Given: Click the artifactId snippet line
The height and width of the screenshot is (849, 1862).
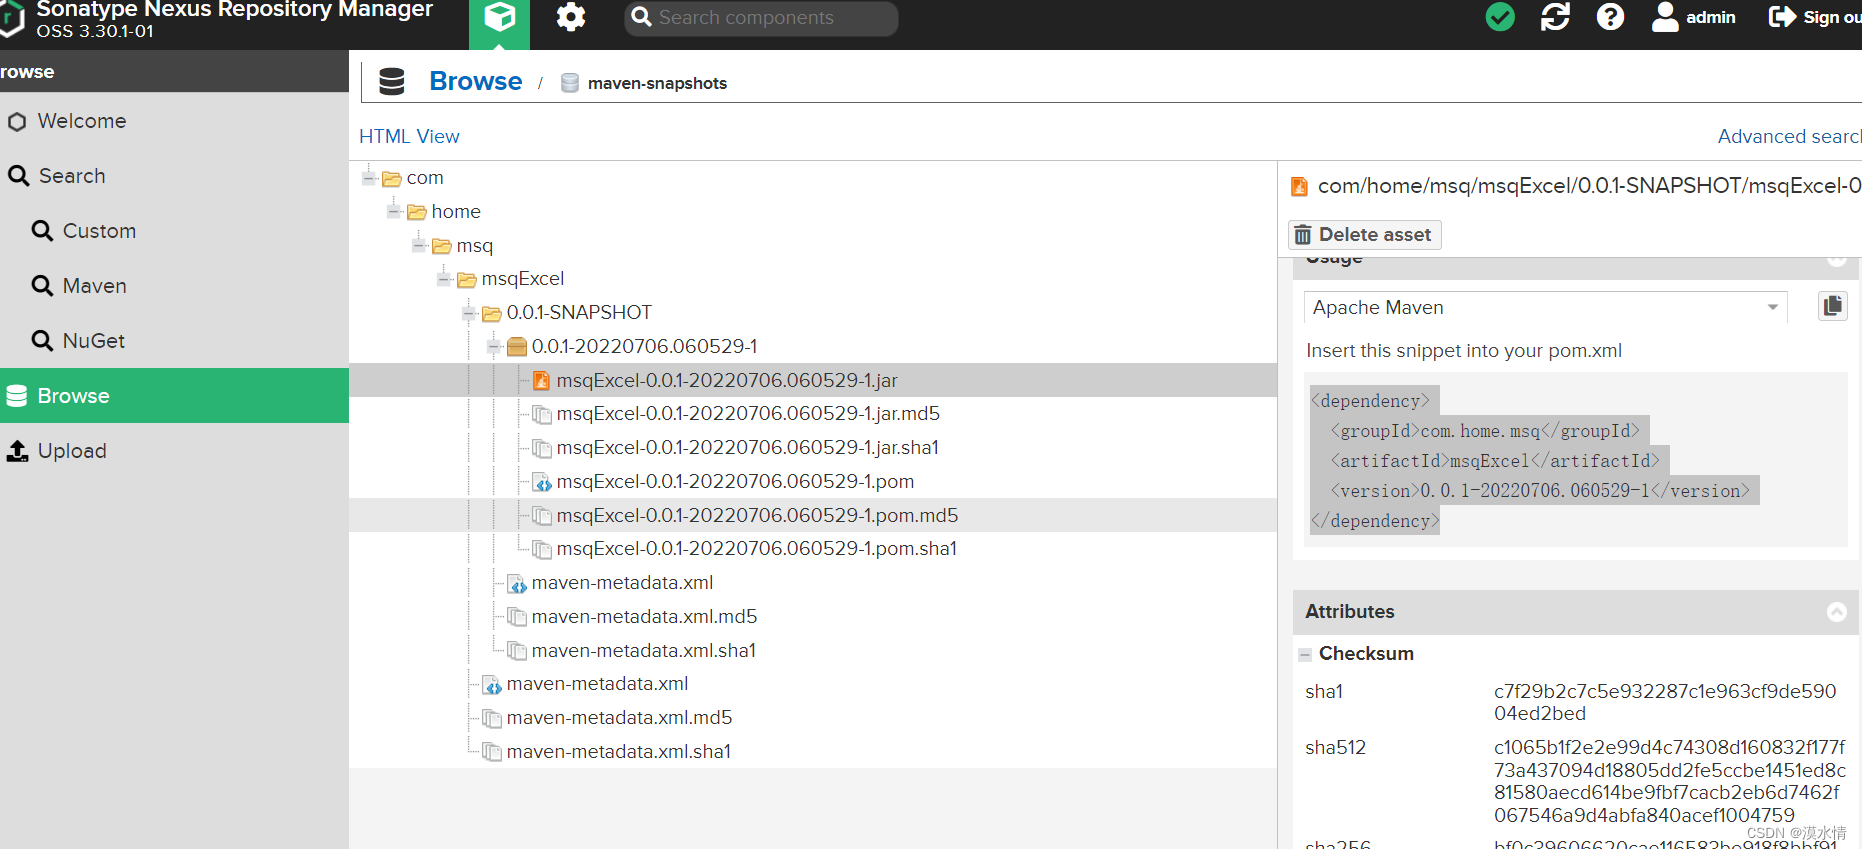Looking at the screenshot, I should [x=1495, y=461].
